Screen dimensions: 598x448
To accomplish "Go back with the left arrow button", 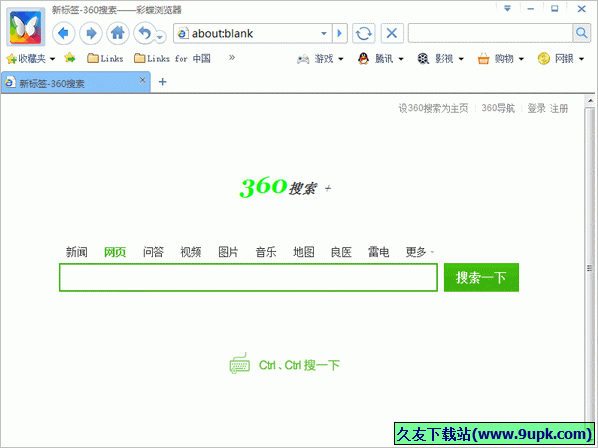I will (x=63, y=33).
